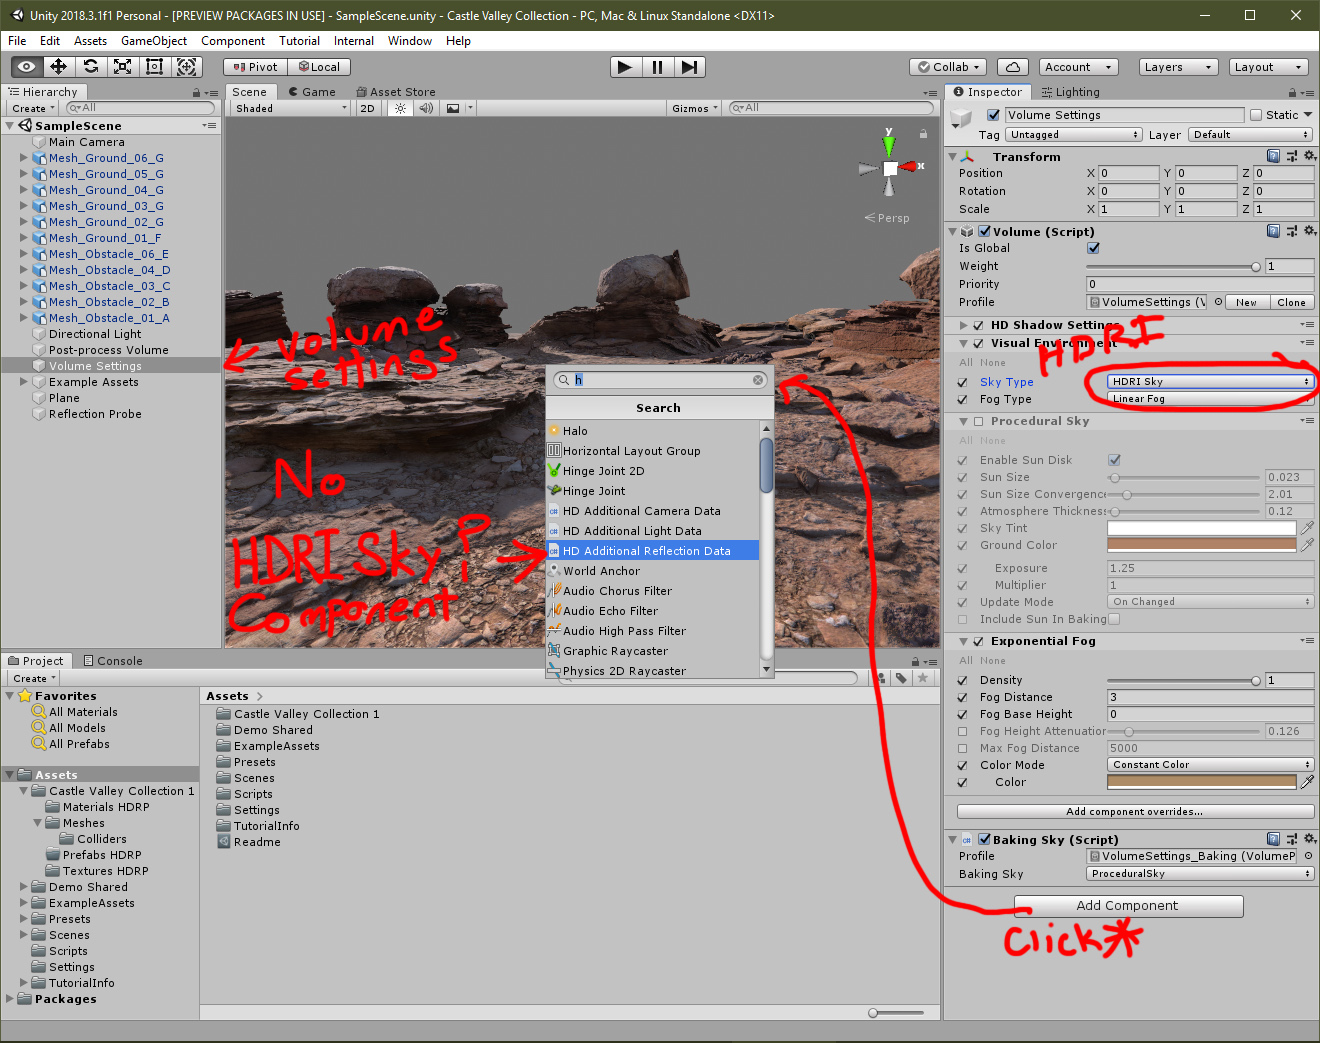Screen dimensions: 1320x1043
Task: Click the Add Component button
Action: [x=1128, y=906]
